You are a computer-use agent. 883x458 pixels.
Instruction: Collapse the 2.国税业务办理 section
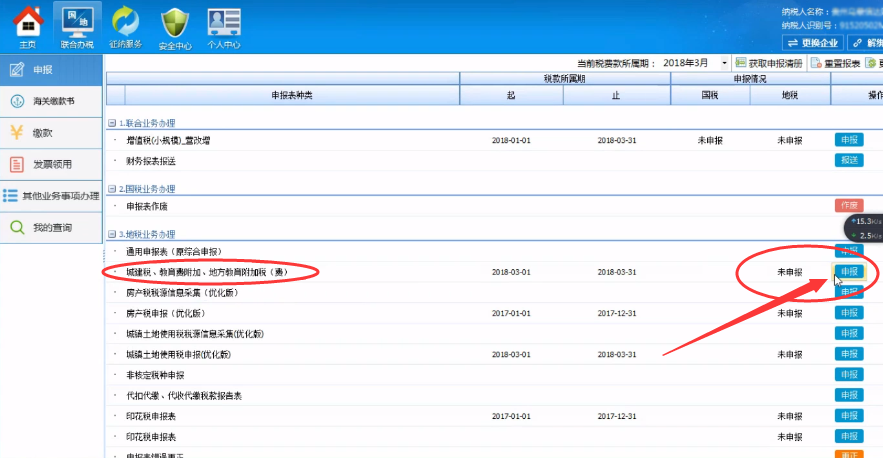point(112,188)
